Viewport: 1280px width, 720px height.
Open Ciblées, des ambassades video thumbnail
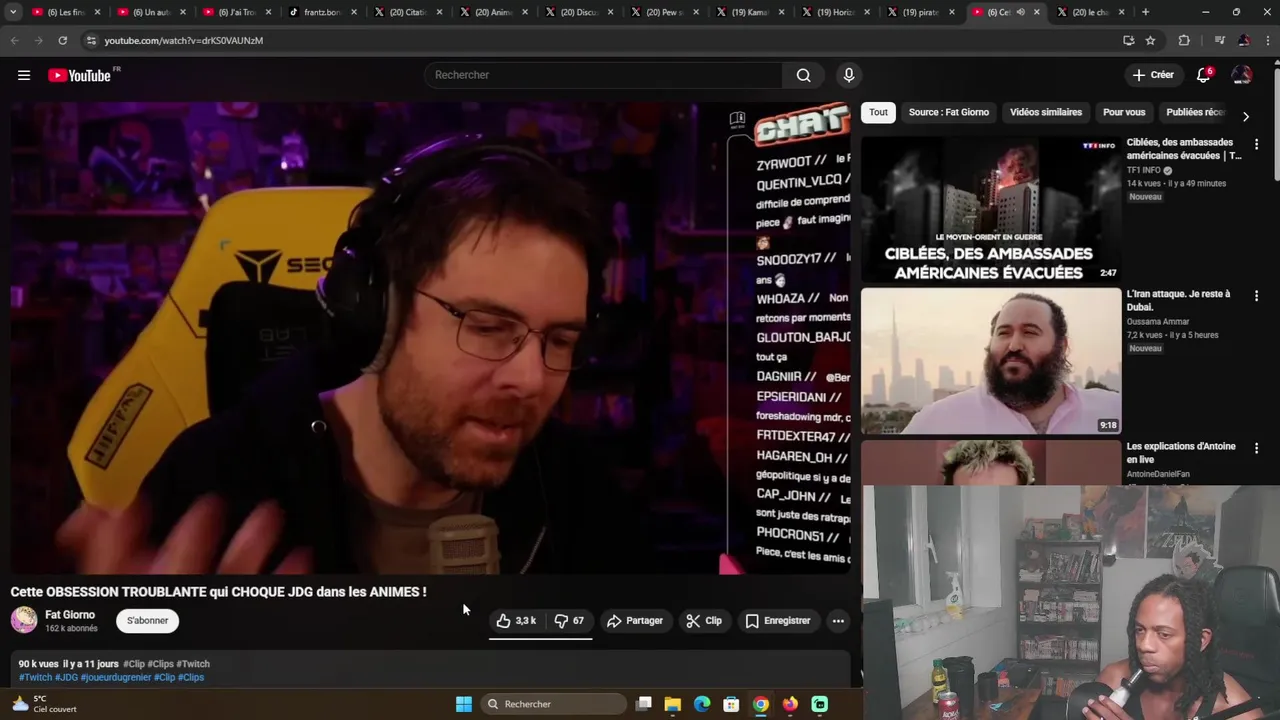[x=991, y=209]
